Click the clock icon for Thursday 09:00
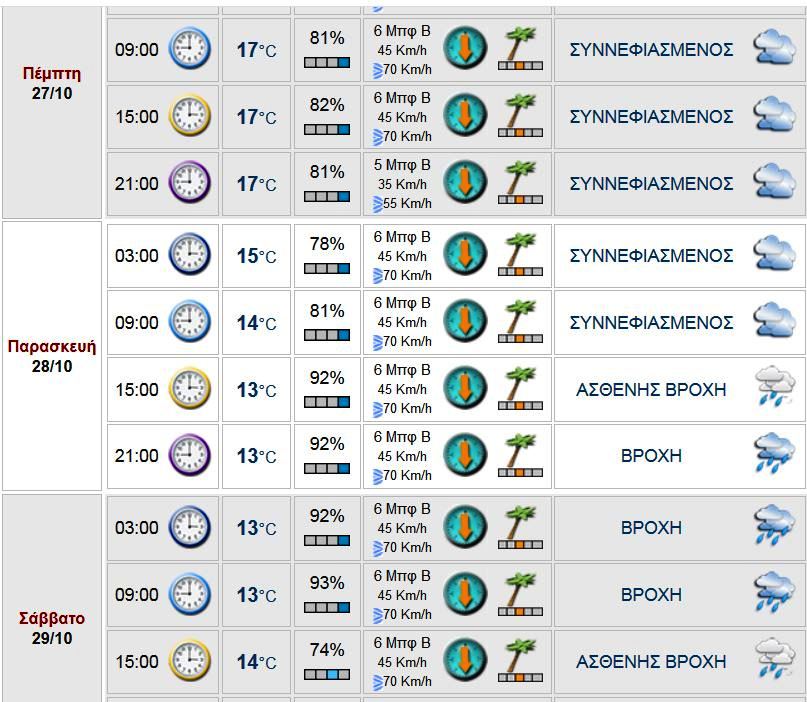The image size is (807, 702). coord(190,49)
